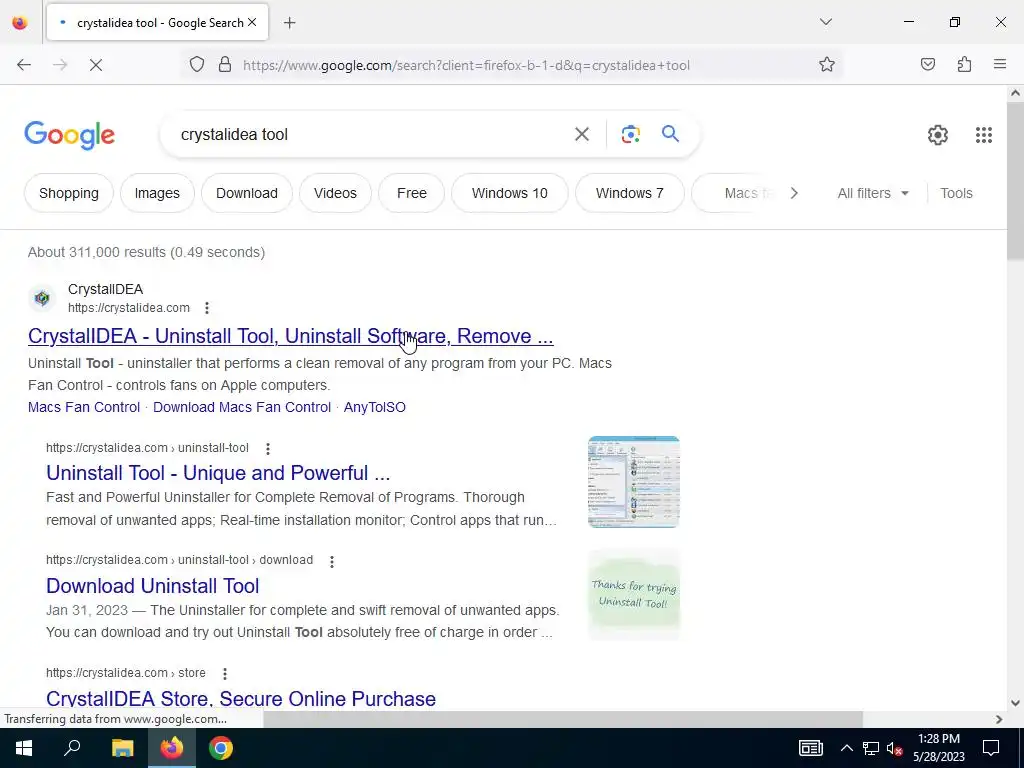The image size is (1024, 768).
Task: Show more filter chips with the arrow
Action: [x=794, y=193]
